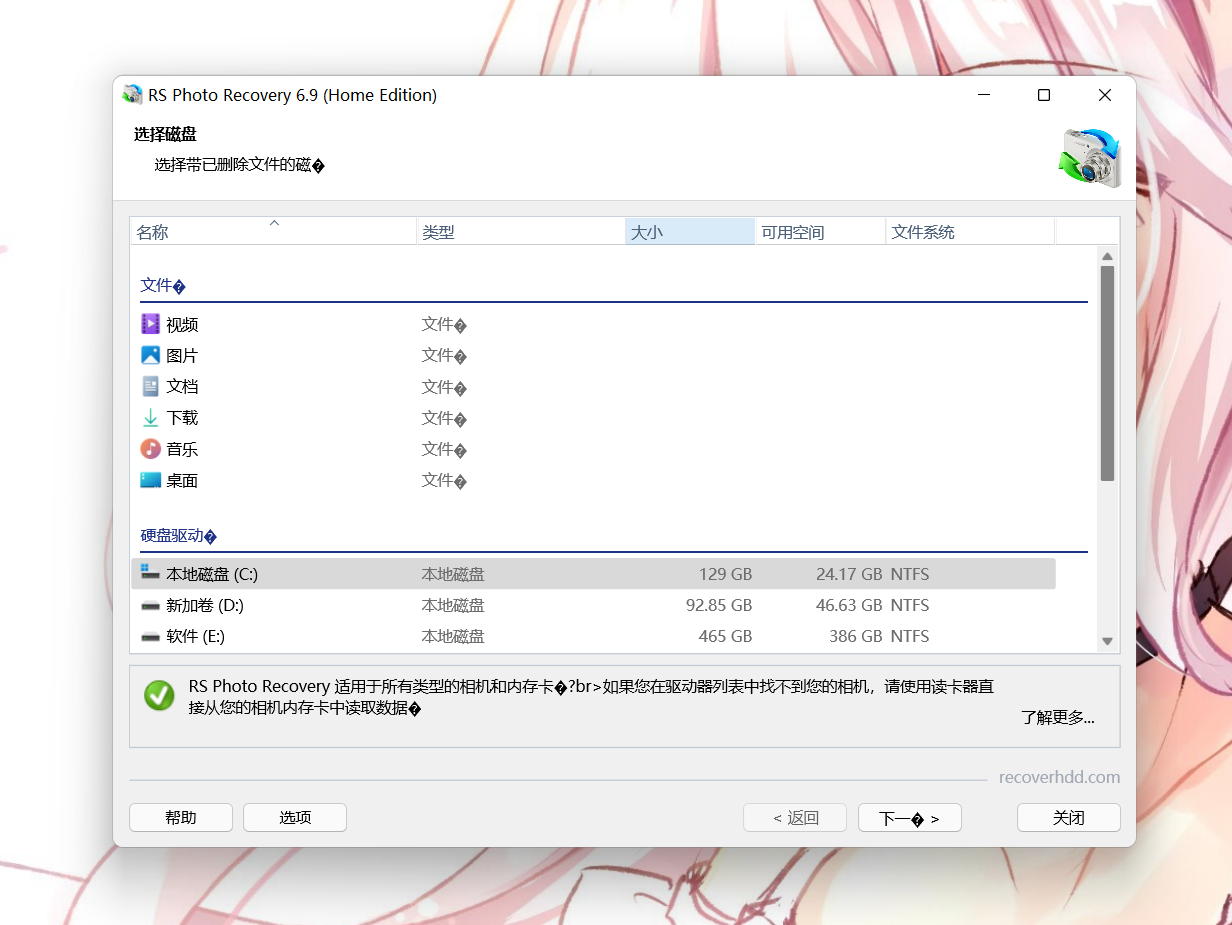1232x925 pixels.
Task: Click the 386 GB free space value
Action: tap(856, 636)
